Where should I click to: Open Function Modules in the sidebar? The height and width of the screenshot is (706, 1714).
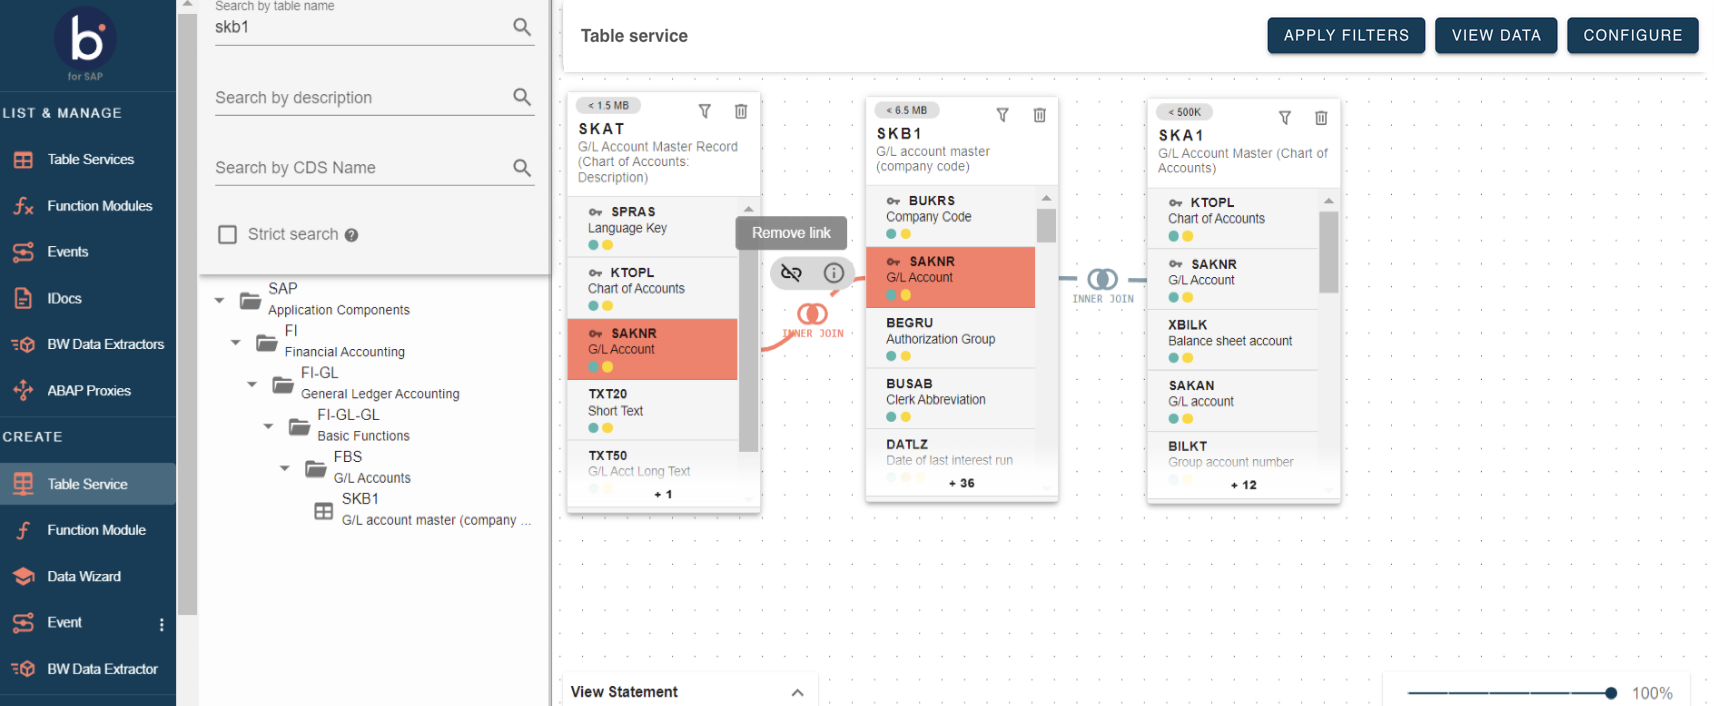[x=99, y=206]
